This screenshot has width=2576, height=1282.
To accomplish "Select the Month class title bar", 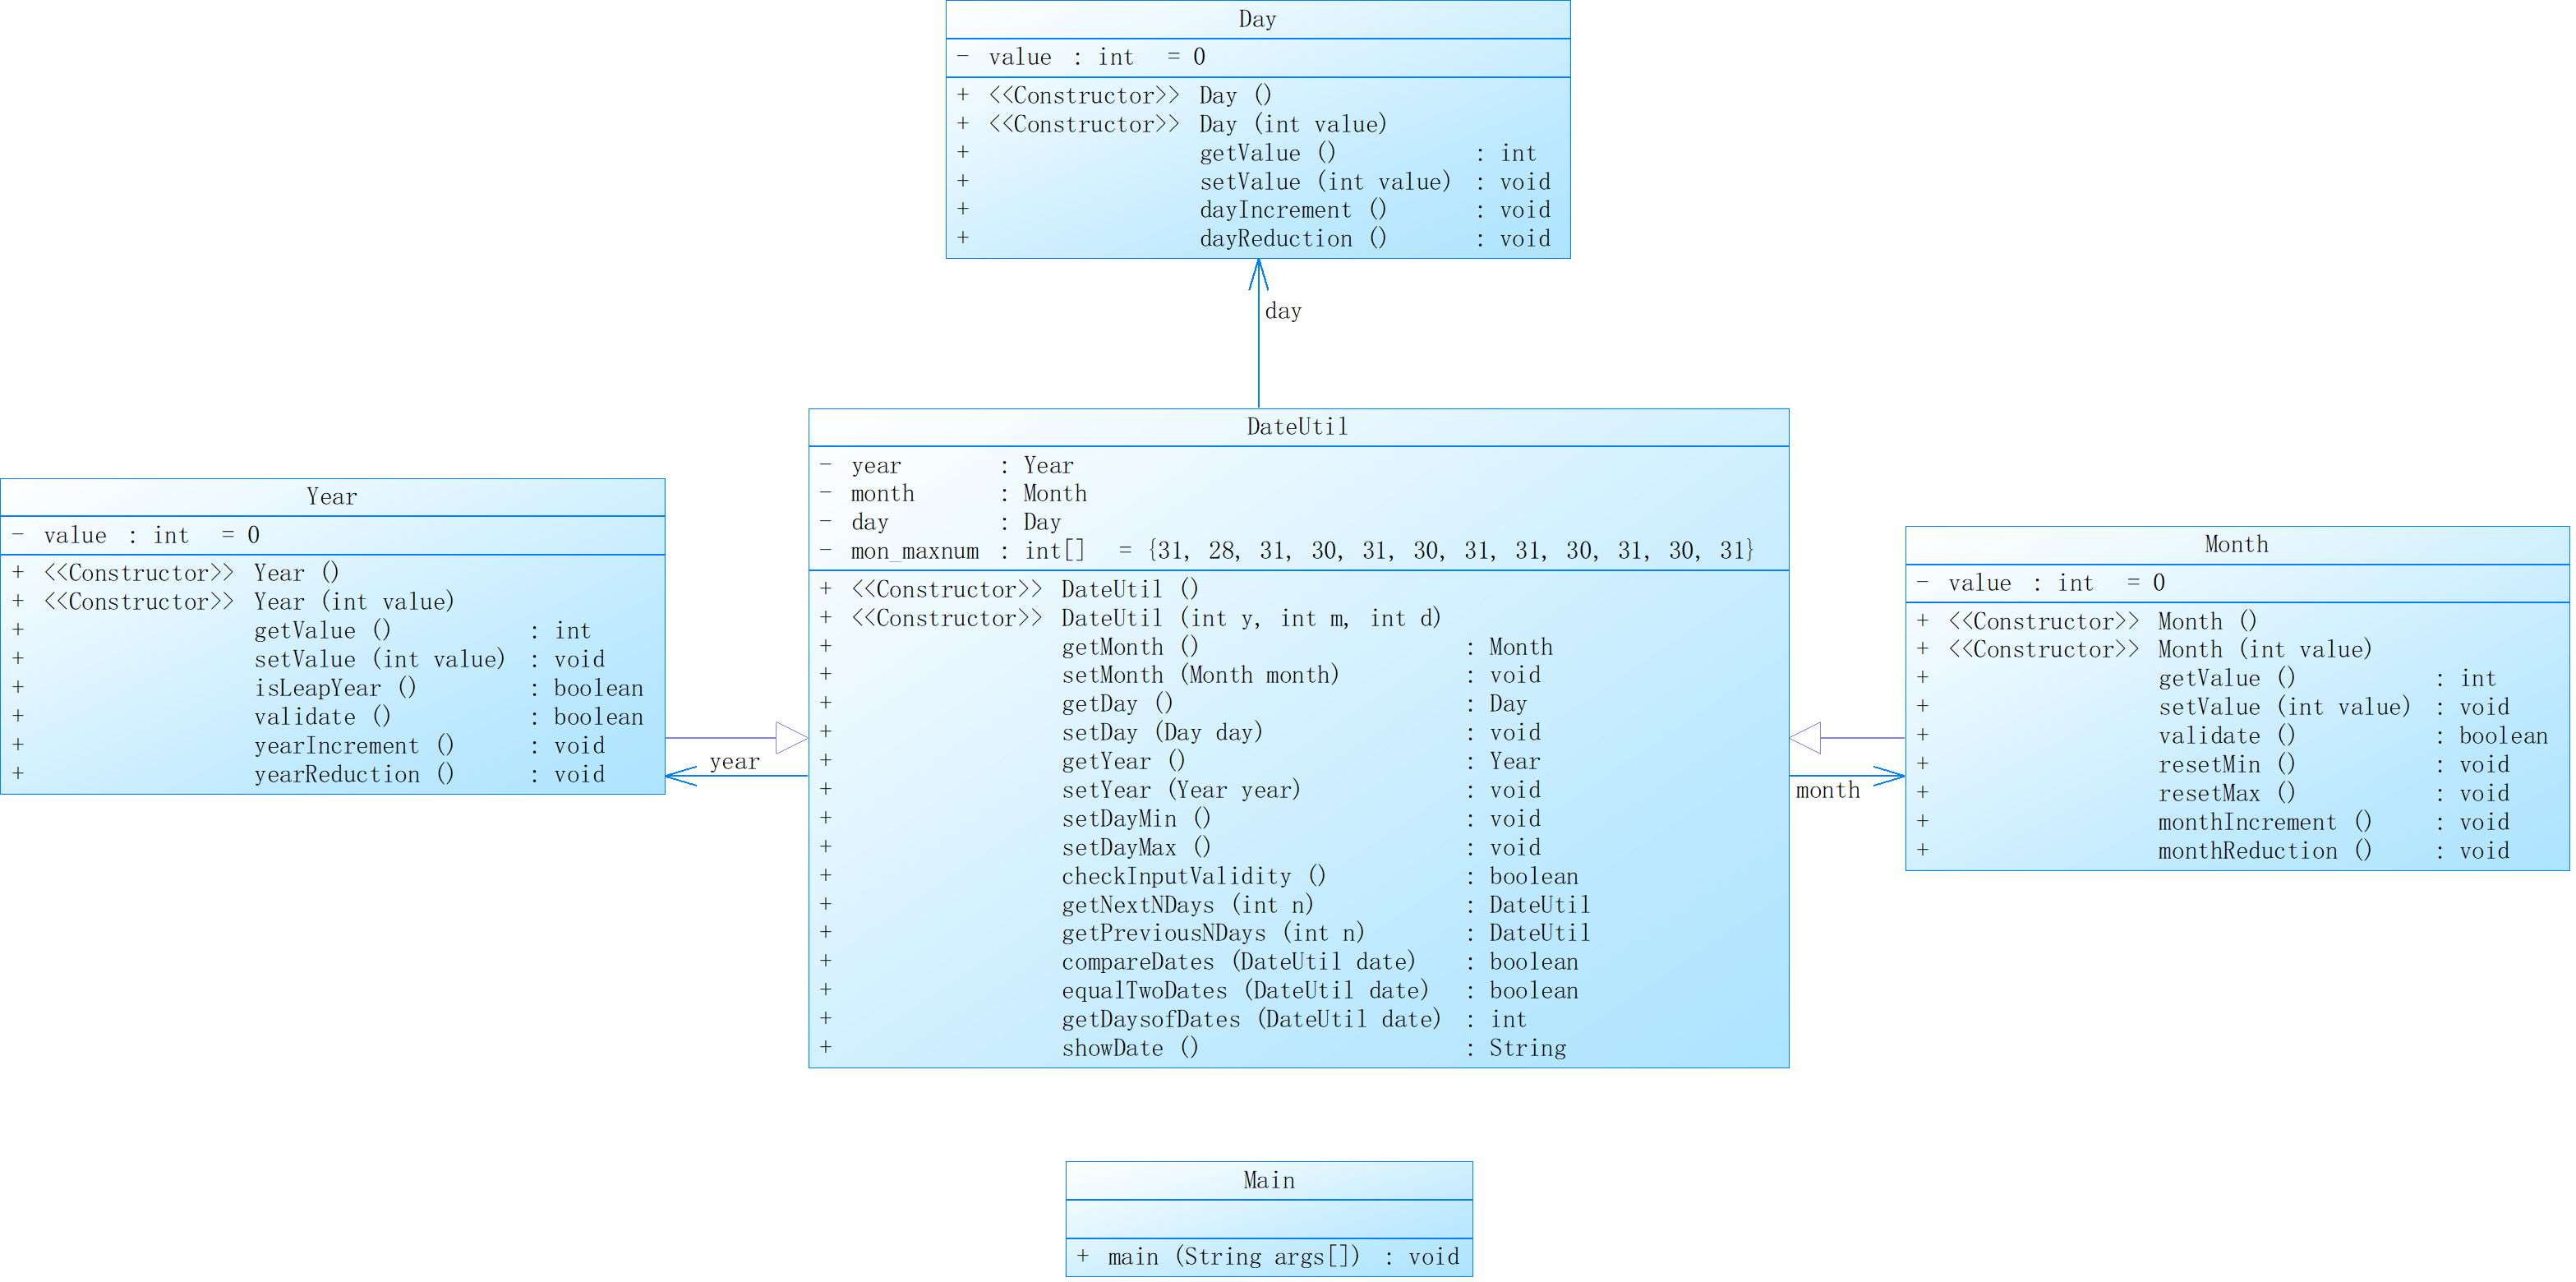I will pos(2236,545).
